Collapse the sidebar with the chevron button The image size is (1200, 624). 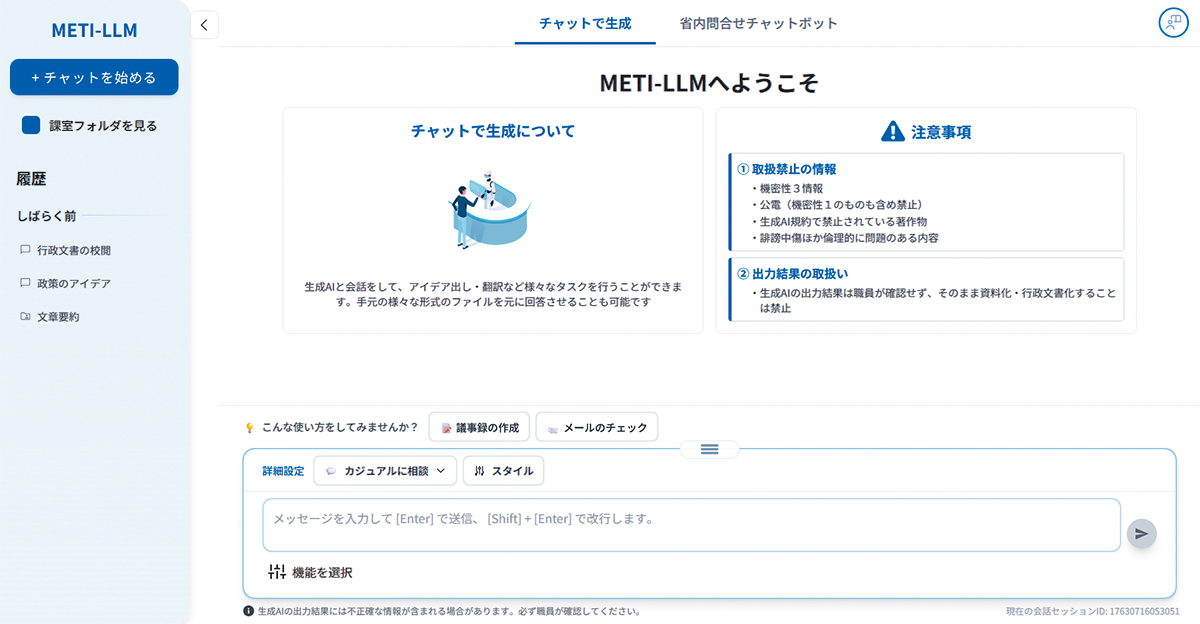(204, 24)
